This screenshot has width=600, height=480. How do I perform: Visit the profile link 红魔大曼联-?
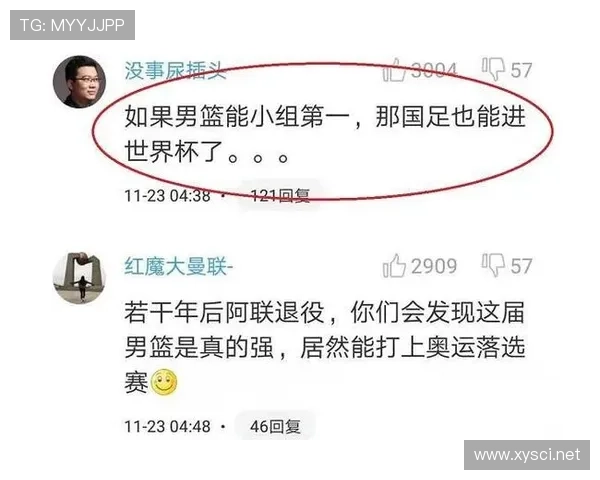click(178, 266)
